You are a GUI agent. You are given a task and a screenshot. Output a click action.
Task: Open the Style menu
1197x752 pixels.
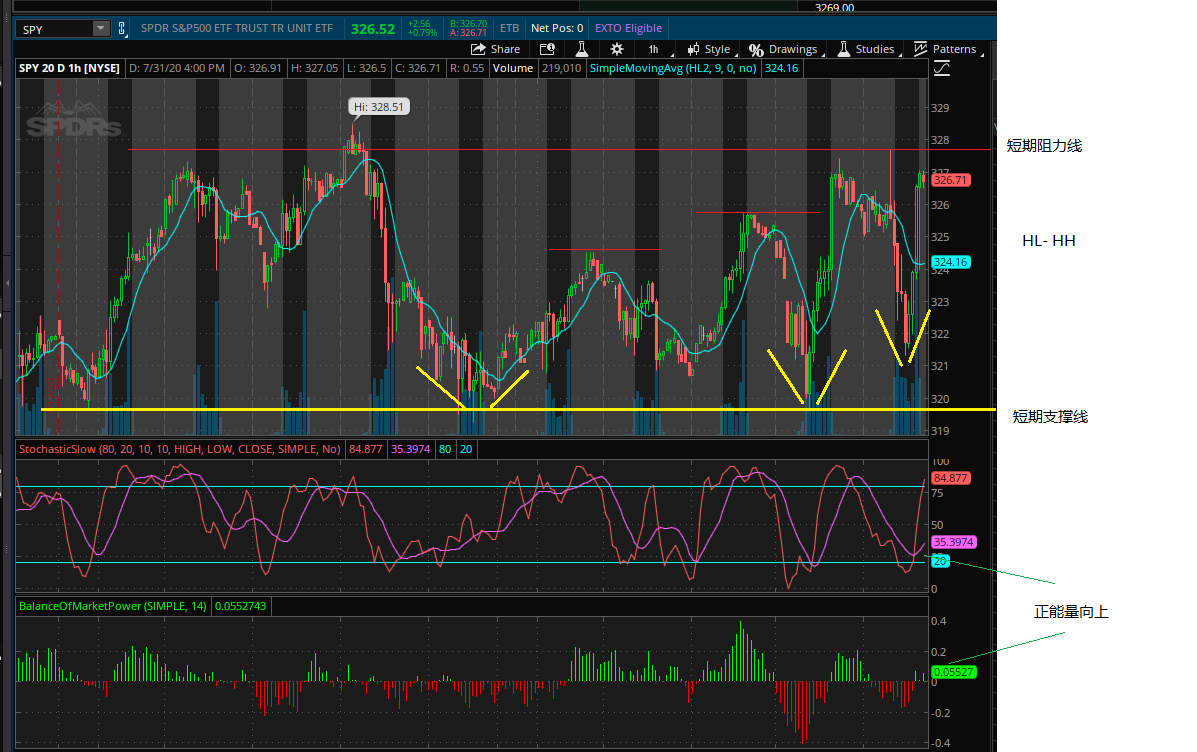click(x=711, y=49)
